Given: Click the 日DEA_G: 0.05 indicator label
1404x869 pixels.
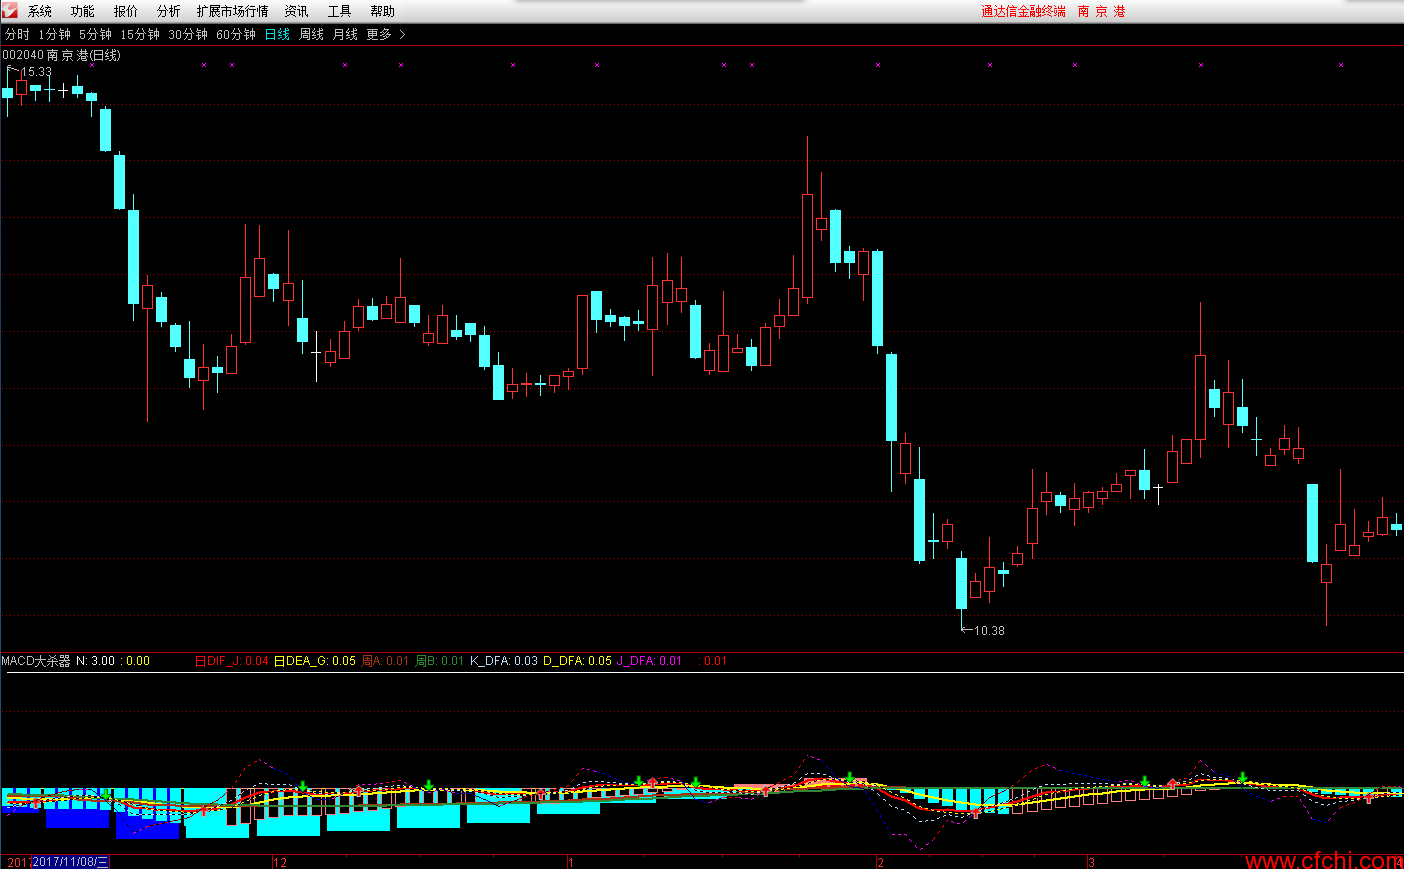Looking at the screenshot, I should coord(315,661).
